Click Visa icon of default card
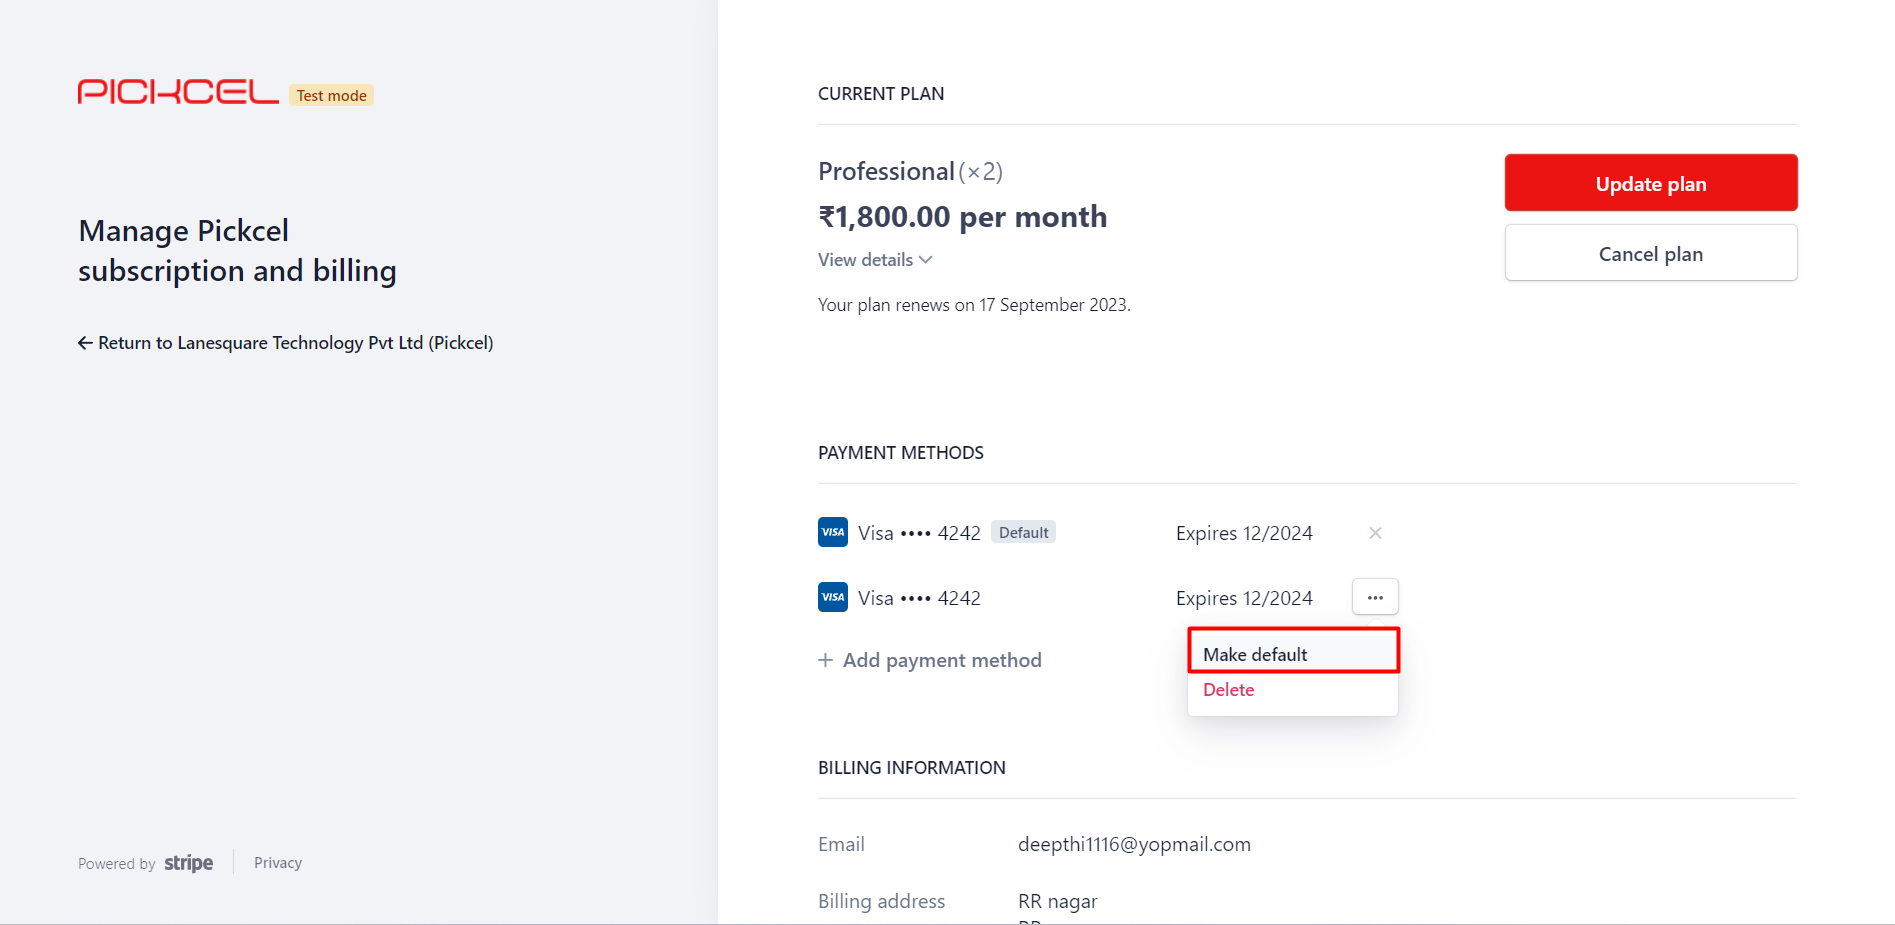The height and width of the screenshot is (925, 1895). [833, 532]
